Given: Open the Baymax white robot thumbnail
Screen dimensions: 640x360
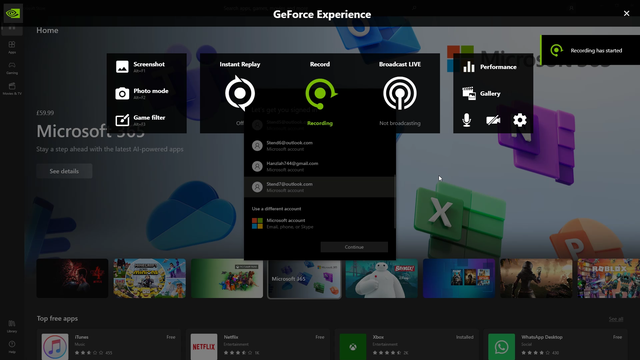Looking at the screenshot, I should pos(382,278).
